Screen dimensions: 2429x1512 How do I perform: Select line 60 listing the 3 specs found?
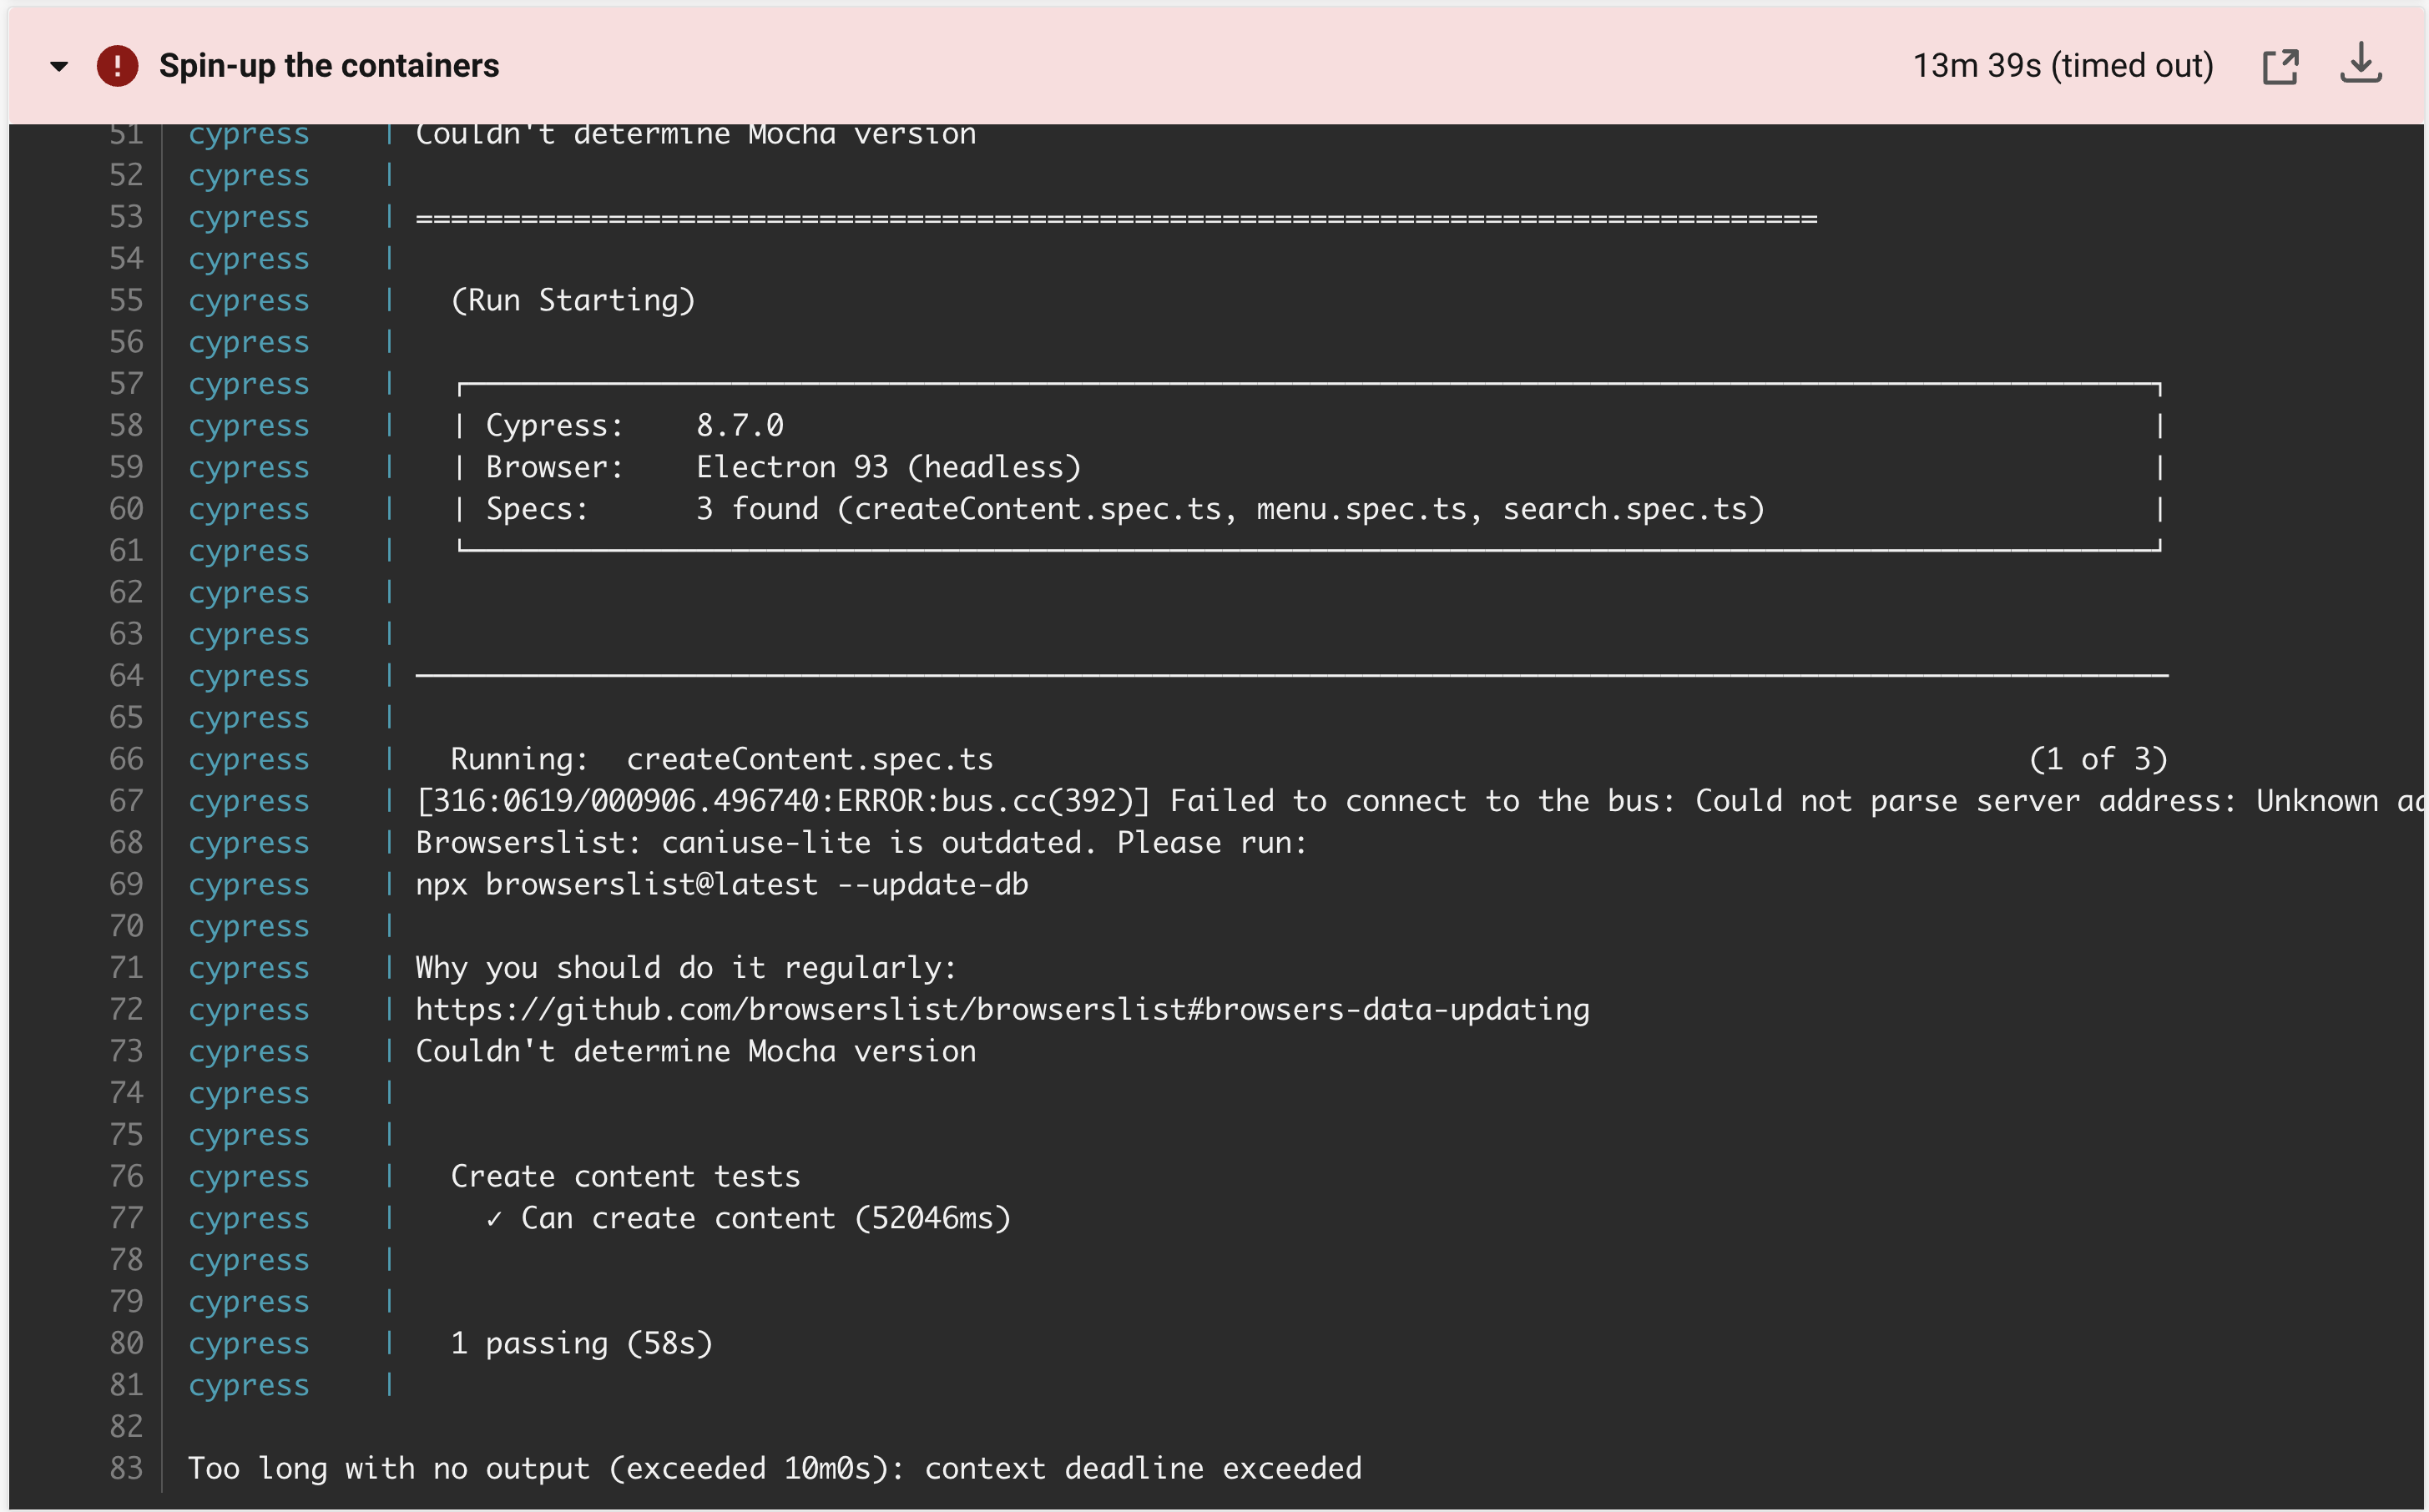tap(126, 508)
